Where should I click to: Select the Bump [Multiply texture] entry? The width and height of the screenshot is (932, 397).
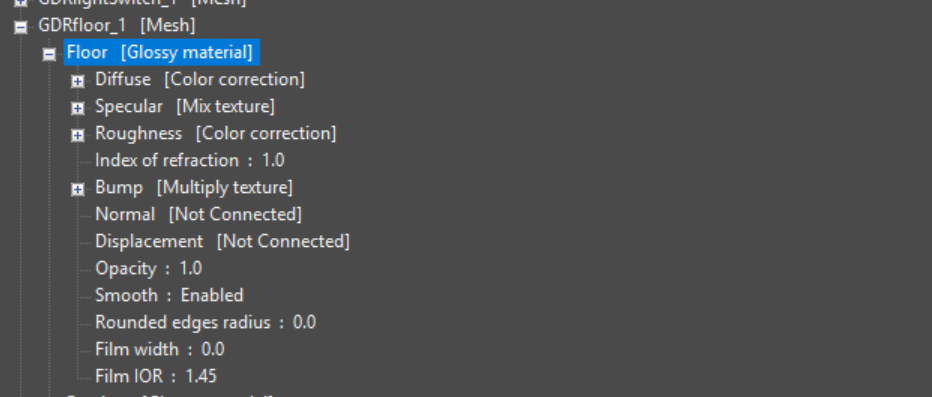(x=194, y=188)
